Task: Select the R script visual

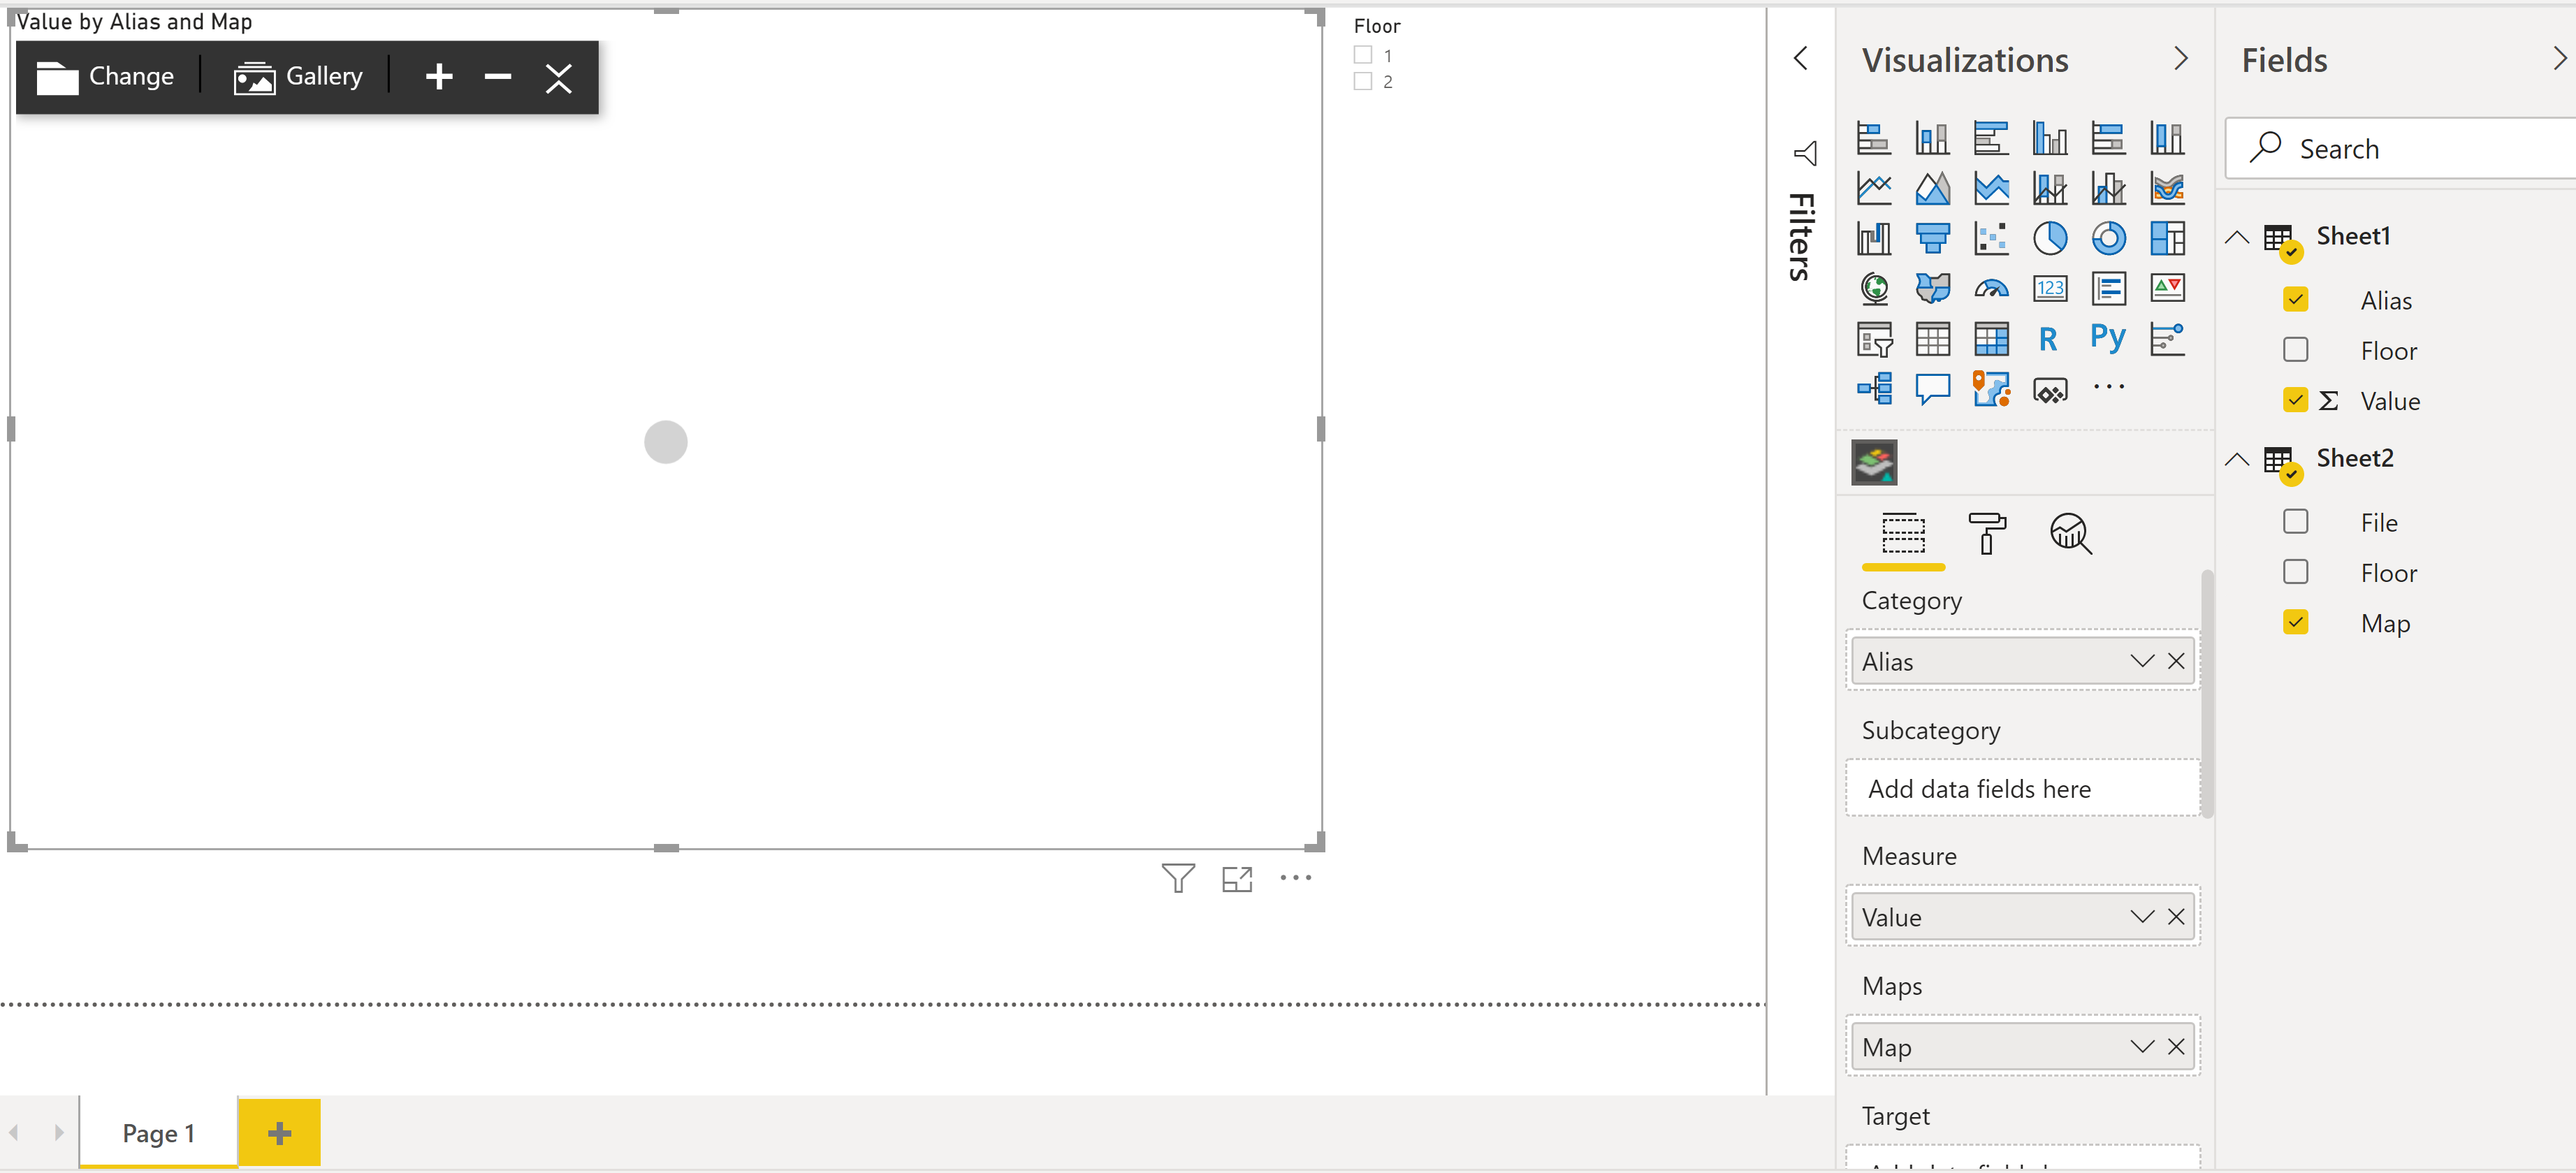Action: (2048, 338)
